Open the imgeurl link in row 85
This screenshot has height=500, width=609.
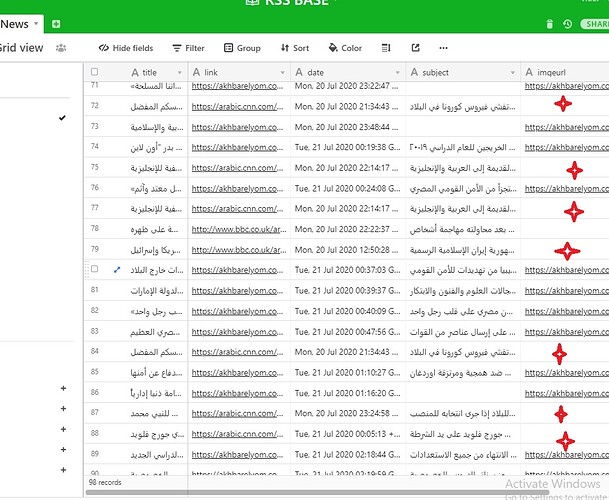567,373
